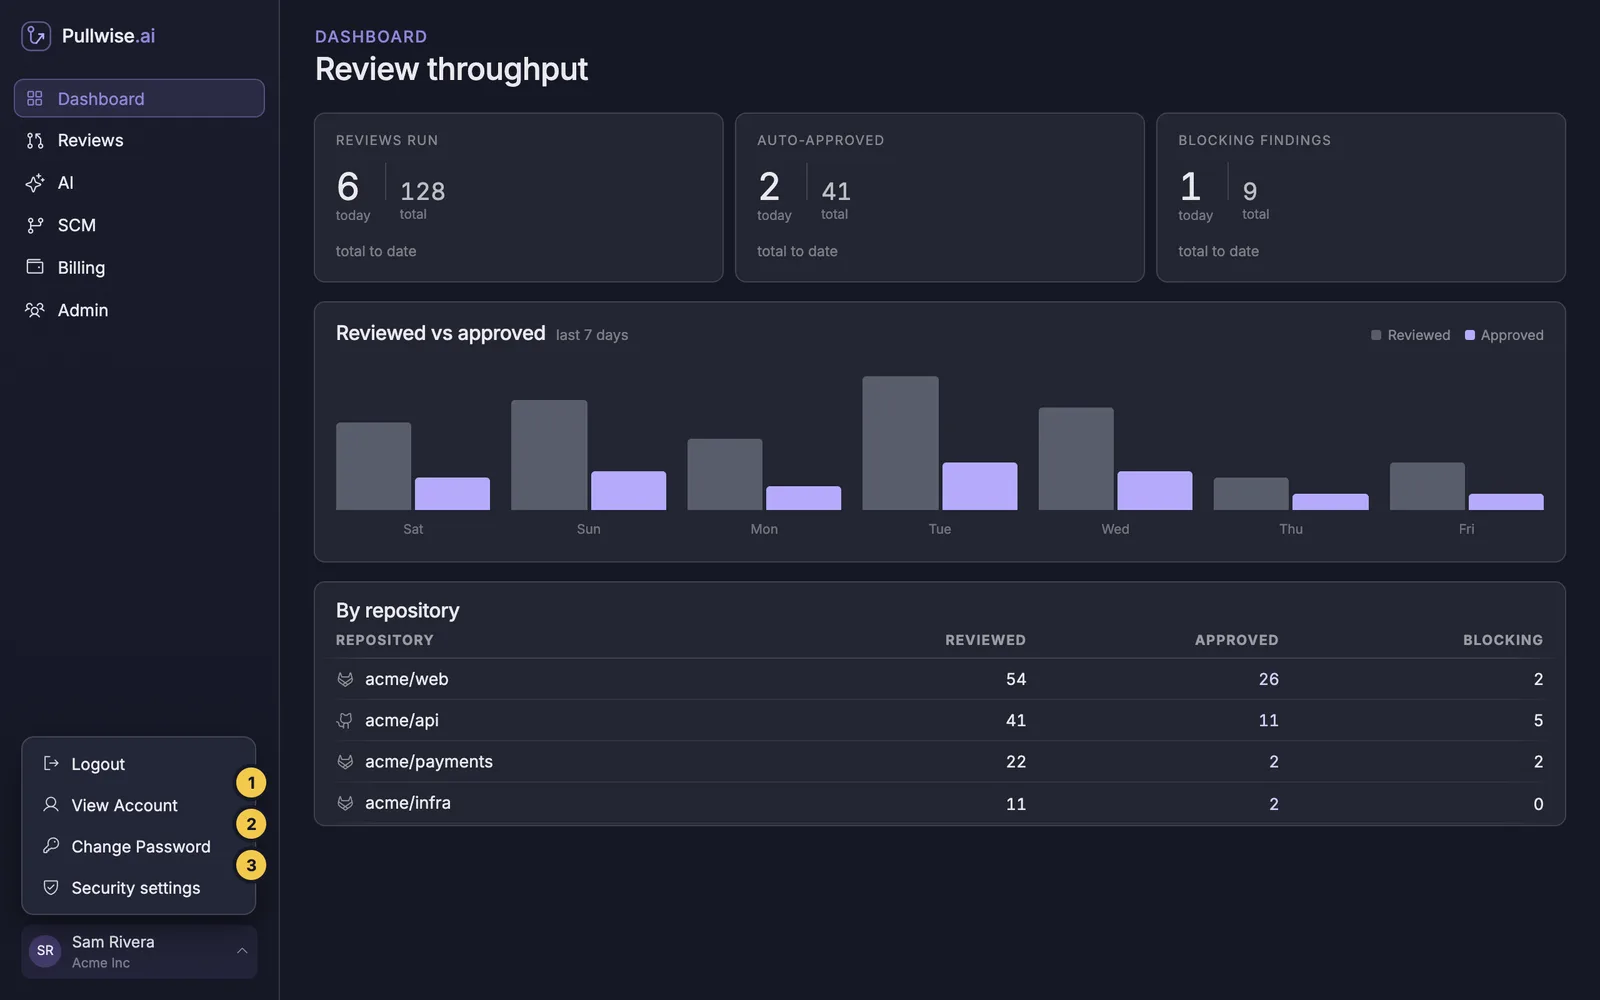1600x1000 pixels.
Task: Collapse the Sam Rivera account menu chevron
Action: click(242, 951)
